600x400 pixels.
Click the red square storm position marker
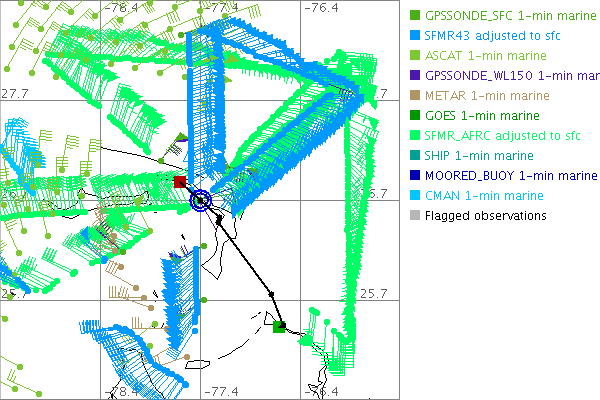179,181
